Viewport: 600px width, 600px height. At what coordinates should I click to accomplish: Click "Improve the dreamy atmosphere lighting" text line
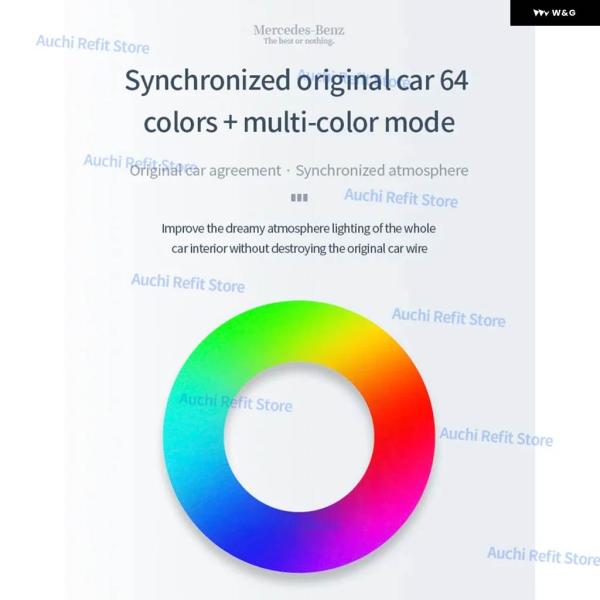tap(298, 228)
